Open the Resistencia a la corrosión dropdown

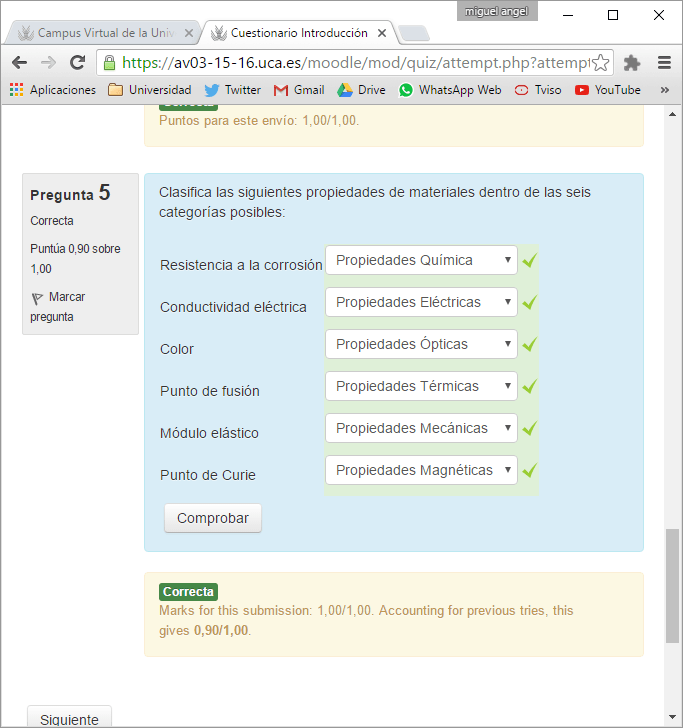pyautogui.click(x=421, y=260)
